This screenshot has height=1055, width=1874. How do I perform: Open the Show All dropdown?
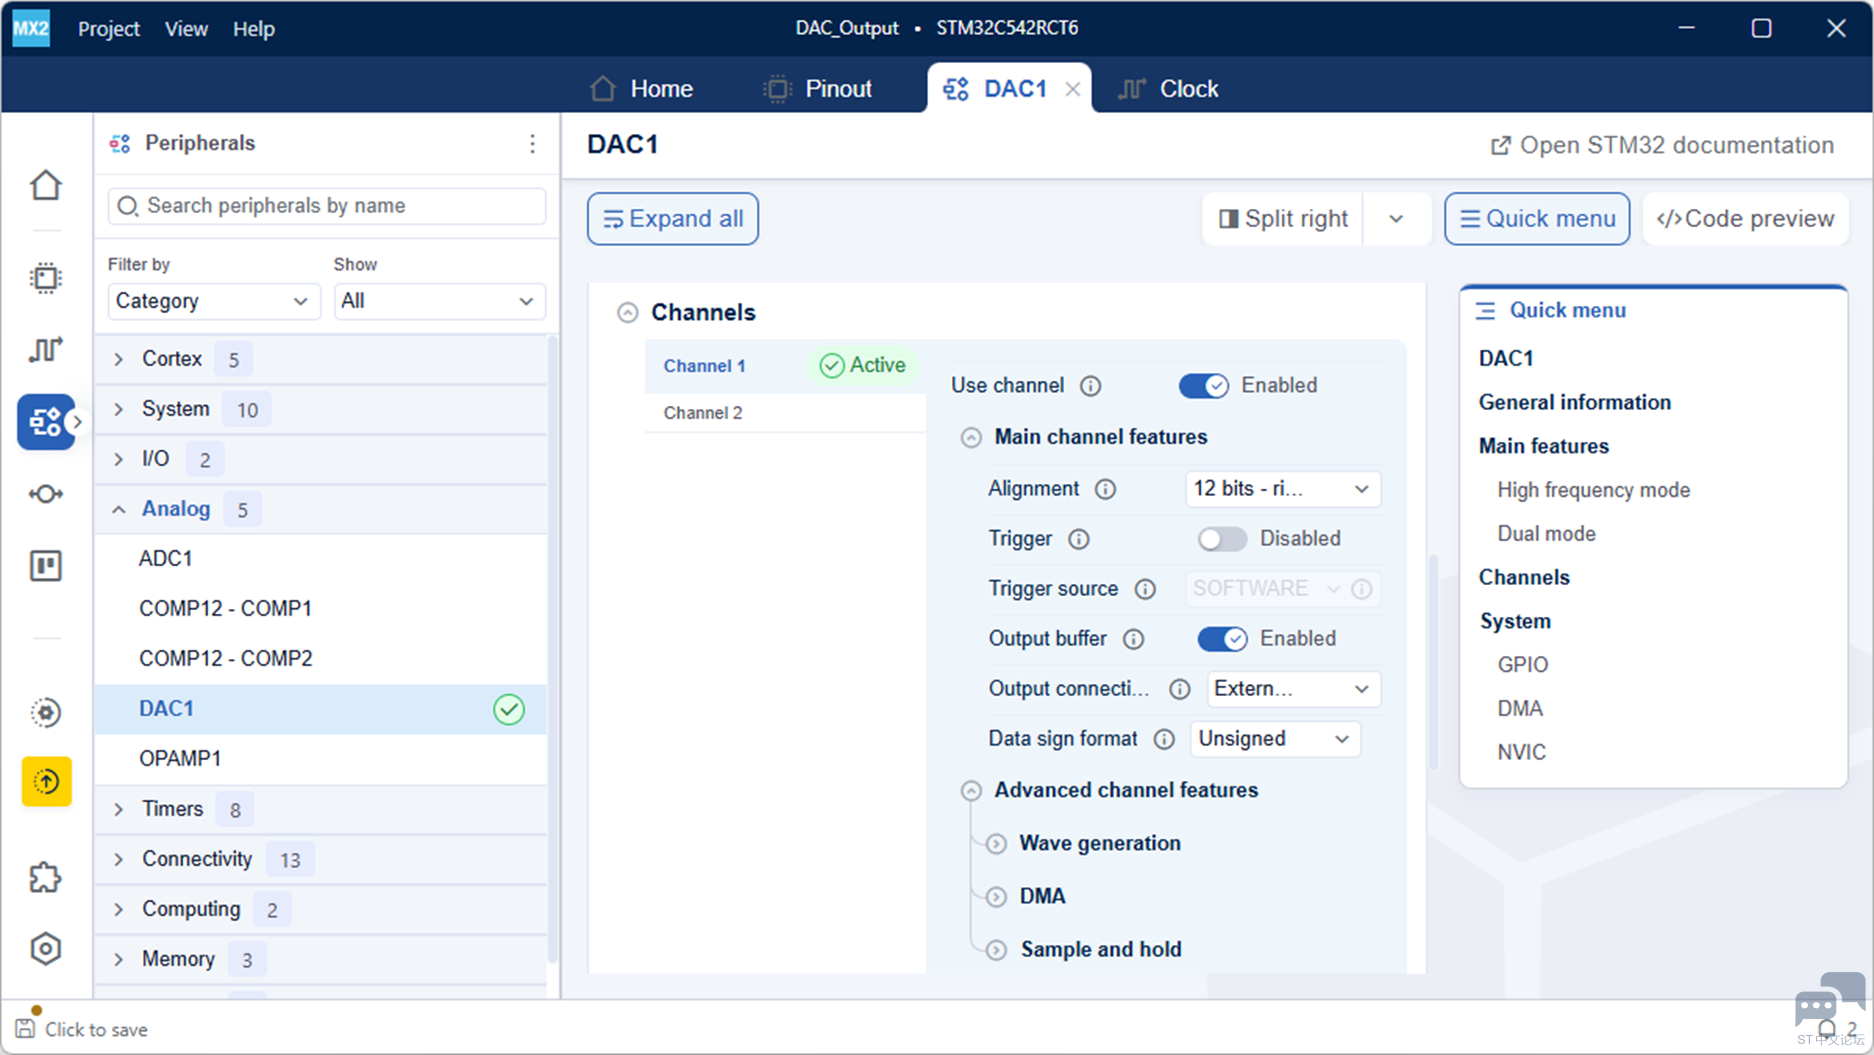[x=439, y=301]
